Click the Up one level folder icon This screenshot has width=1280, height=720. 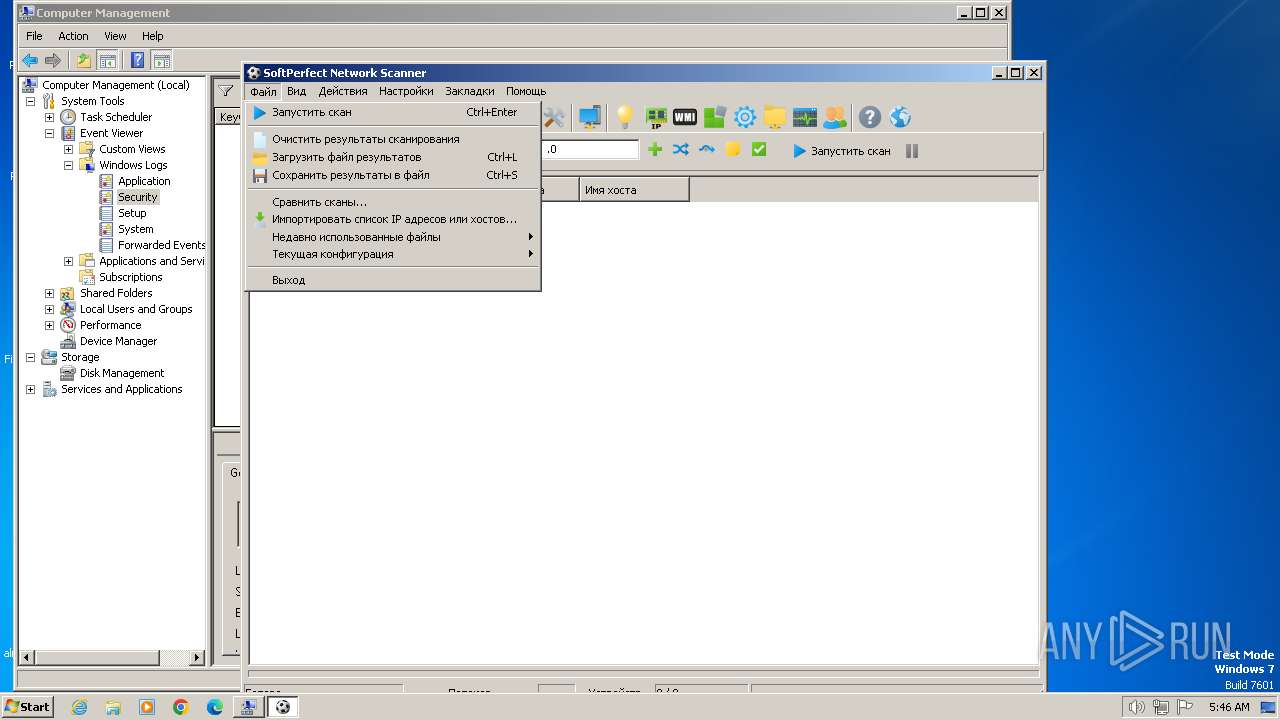84,60
